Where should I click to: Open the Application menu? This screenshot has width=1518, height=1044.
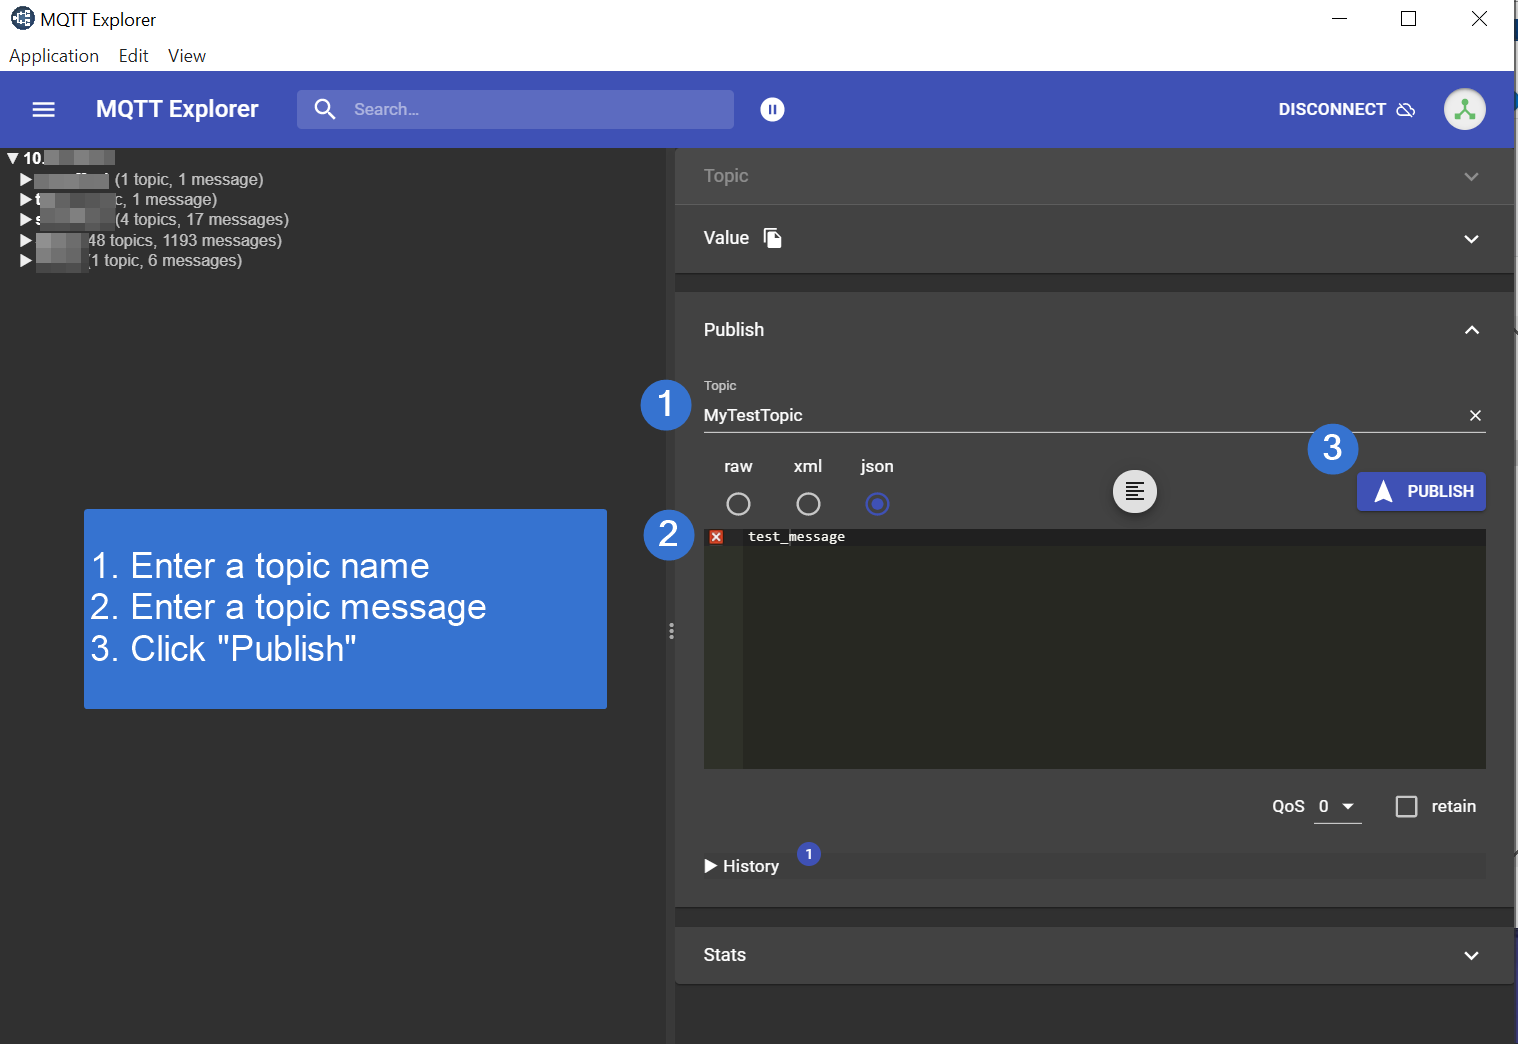[54, 56]
